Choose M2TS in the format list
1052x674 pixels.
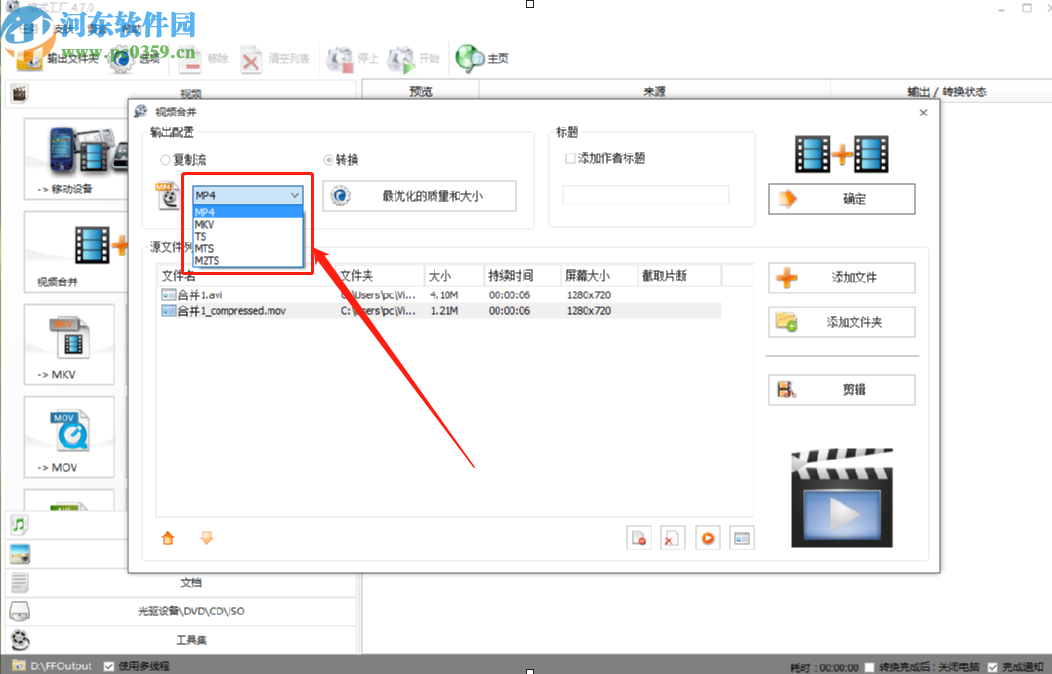point(248,260)
